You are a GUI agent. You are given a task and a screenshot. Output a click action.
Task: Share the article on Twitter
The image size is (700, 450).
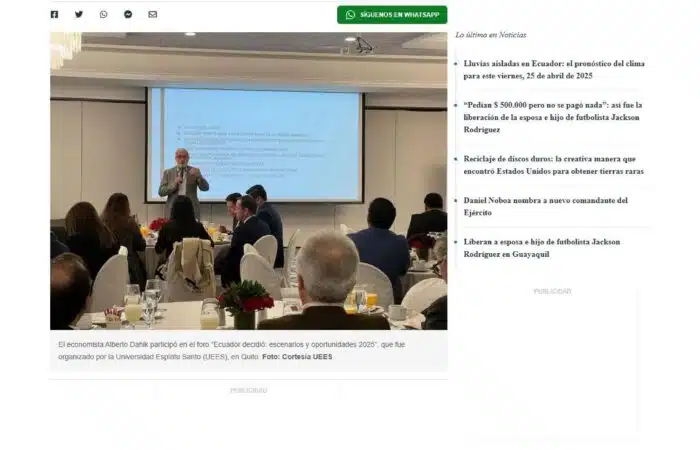[x=79, y=14]
